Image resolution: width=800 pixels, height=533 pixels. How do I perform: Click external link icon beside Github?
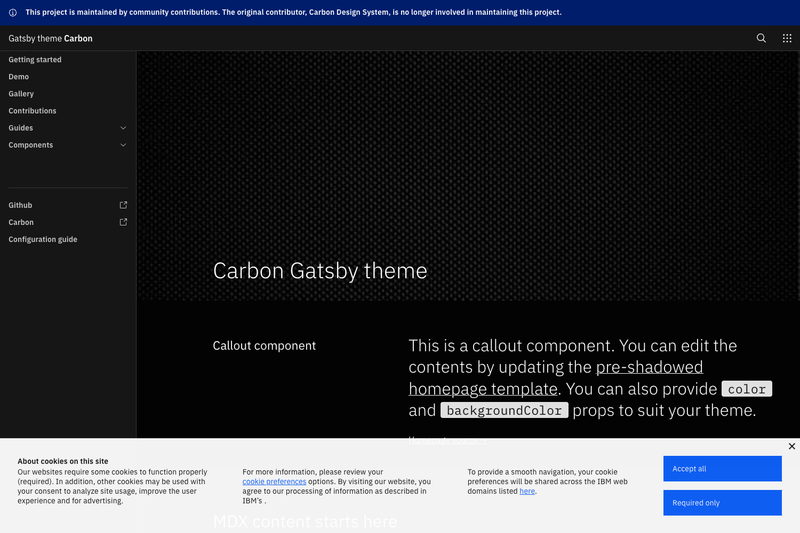click(123, 205)
